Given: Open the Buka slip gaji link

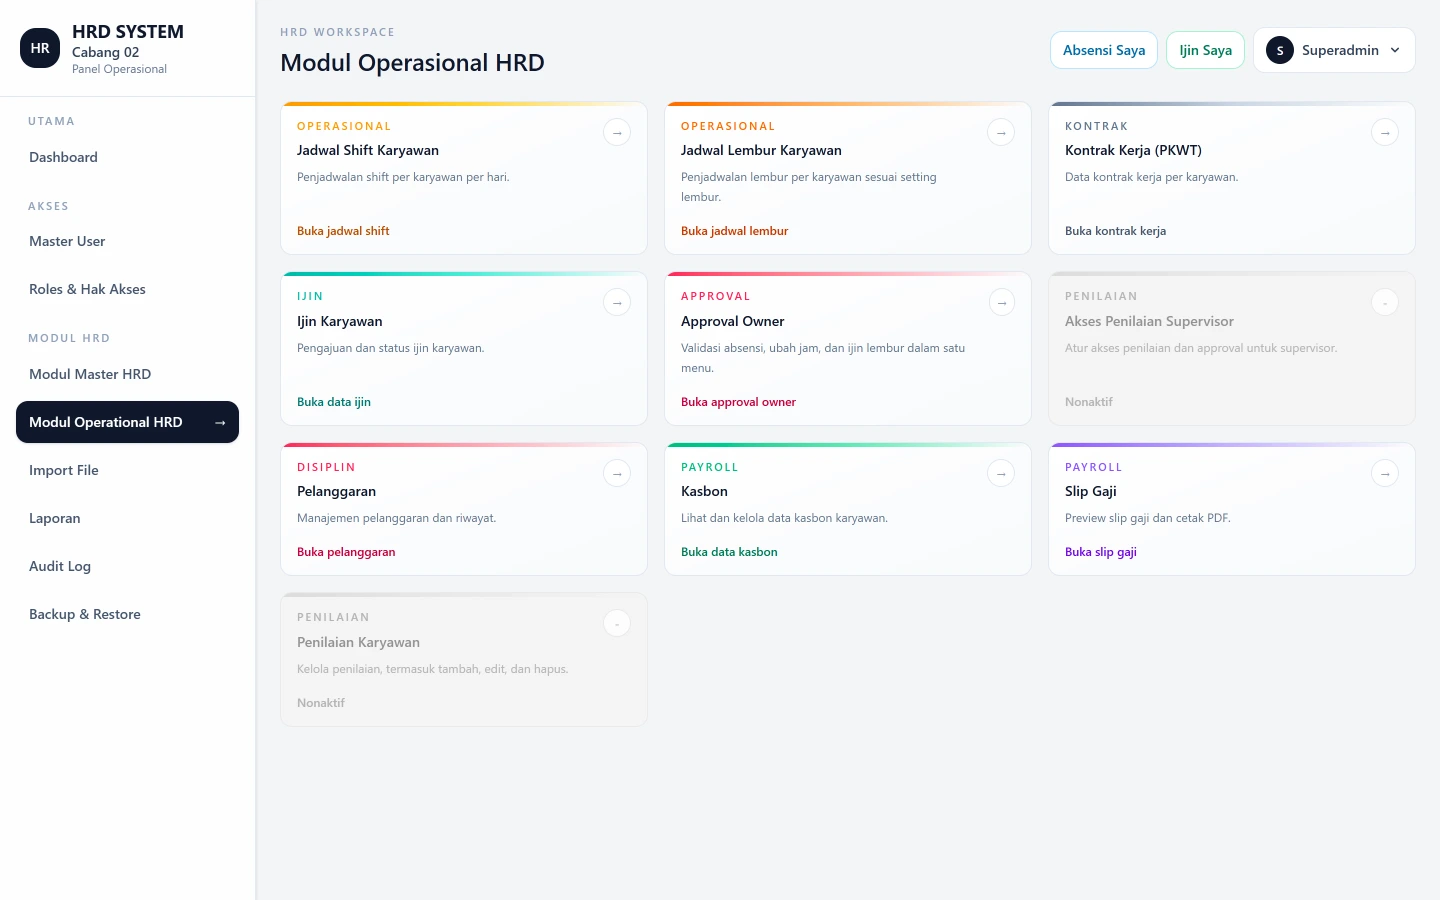Looking at the screenshot, I should pyautogui.click(x=1101, y=552).
